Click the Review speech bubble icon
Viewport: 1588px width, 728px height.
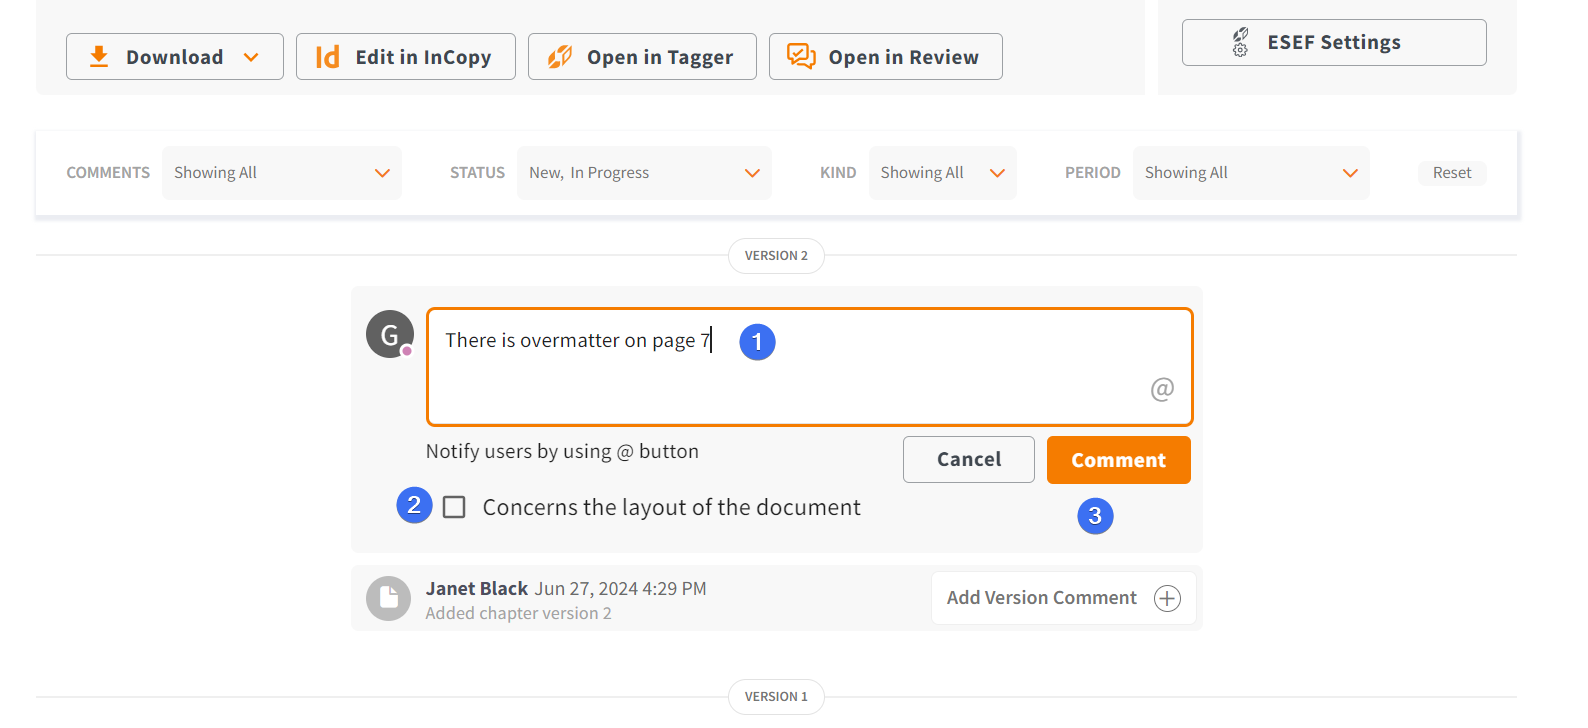pyautogui.click(x=801, y=56)
